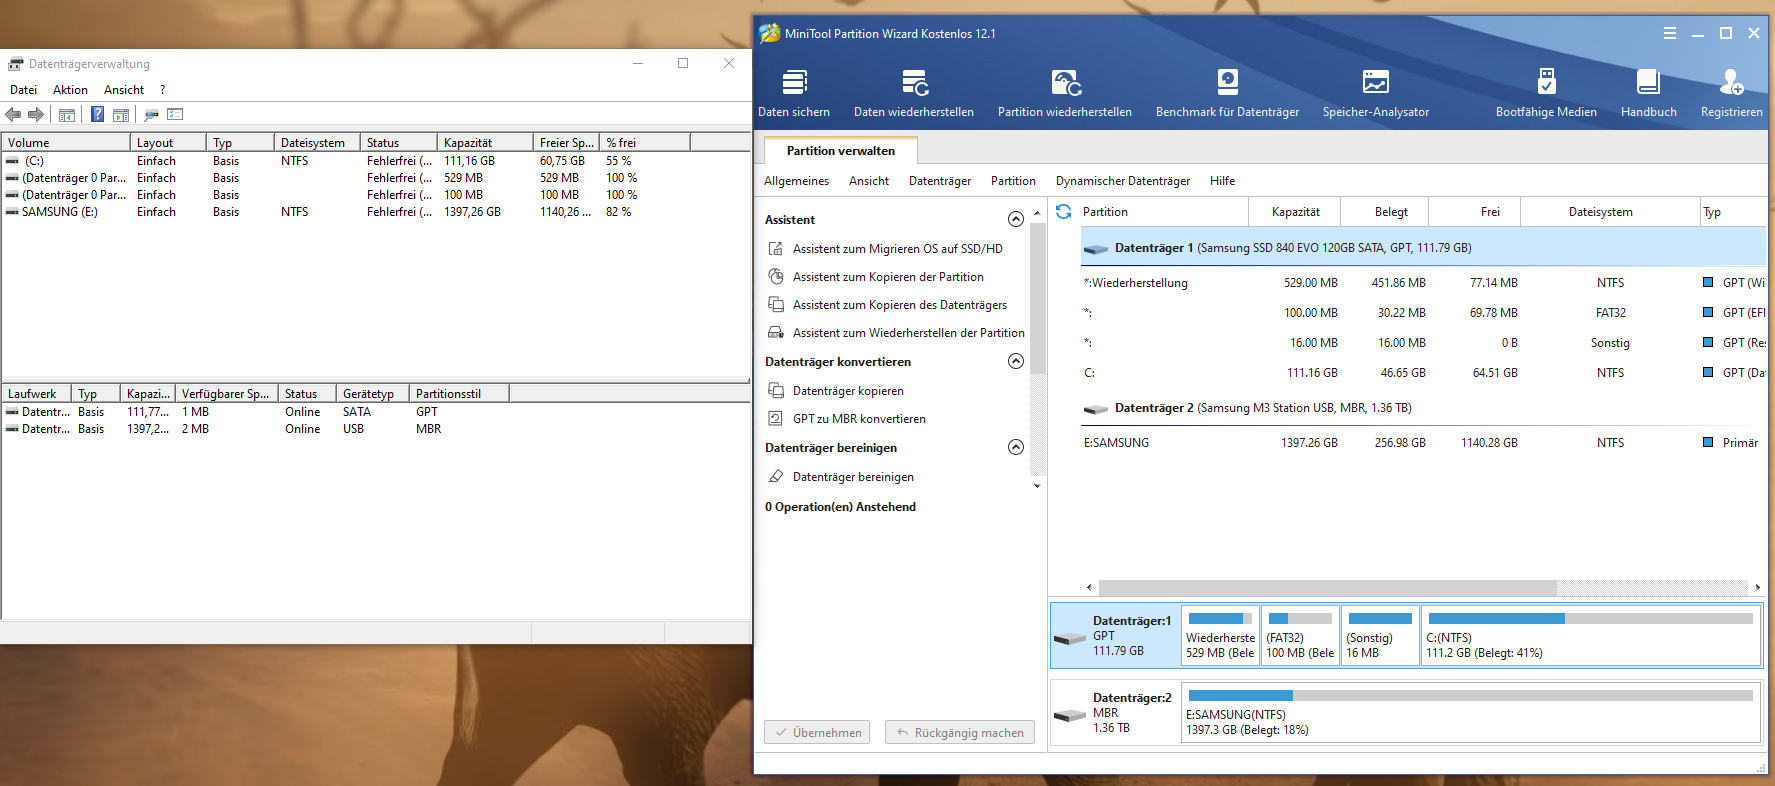Select Datenträger:2 MBR disk map header

[x=1115, y=713]
